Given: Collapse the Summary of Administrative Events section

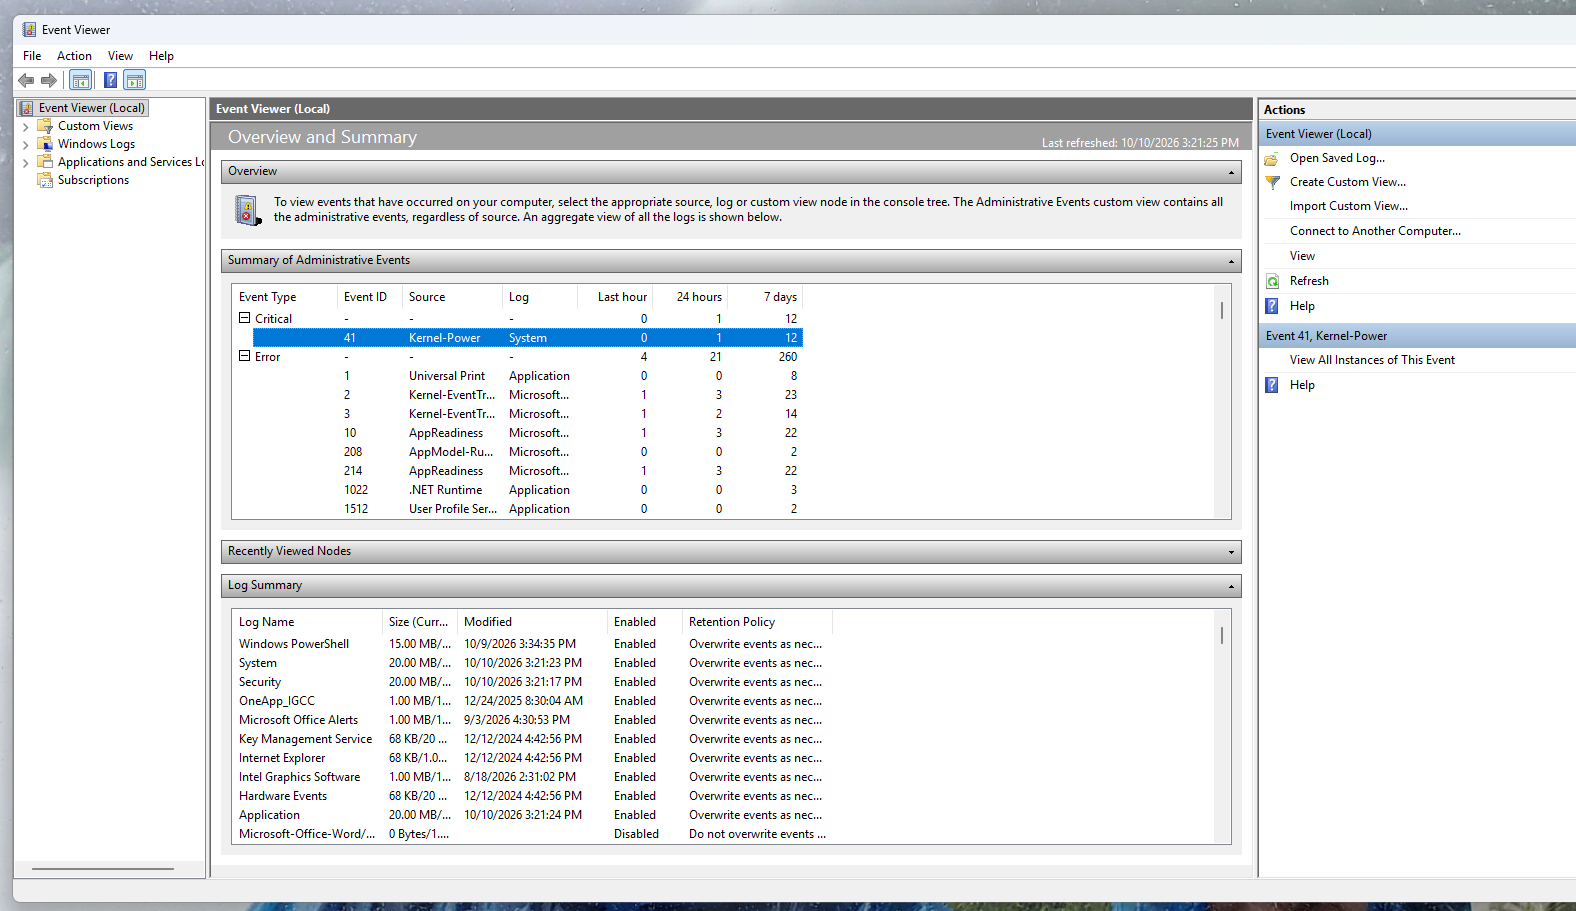Looking at the screenshot, I should coord(1231,261).
